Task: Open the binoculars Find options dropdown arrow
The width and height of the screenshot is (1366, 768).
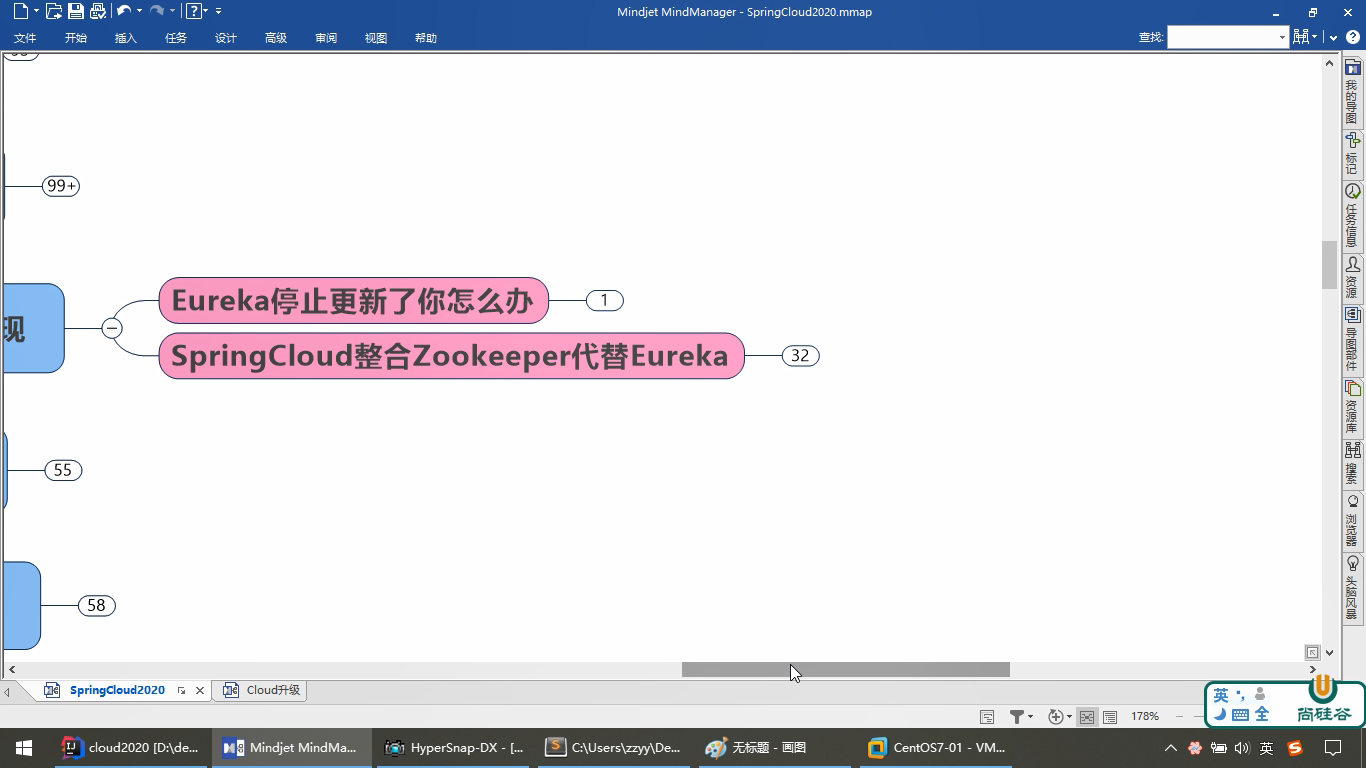Action: 1315,37
